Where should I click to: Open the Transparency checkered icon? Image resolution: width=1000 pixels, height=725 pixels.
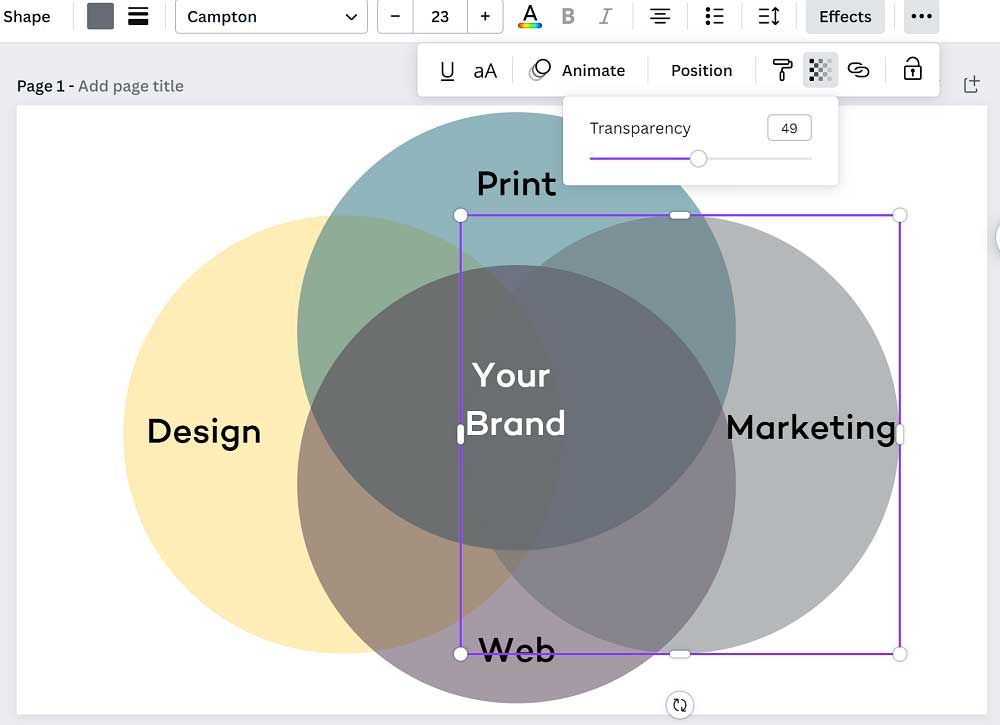pos(820,70)
